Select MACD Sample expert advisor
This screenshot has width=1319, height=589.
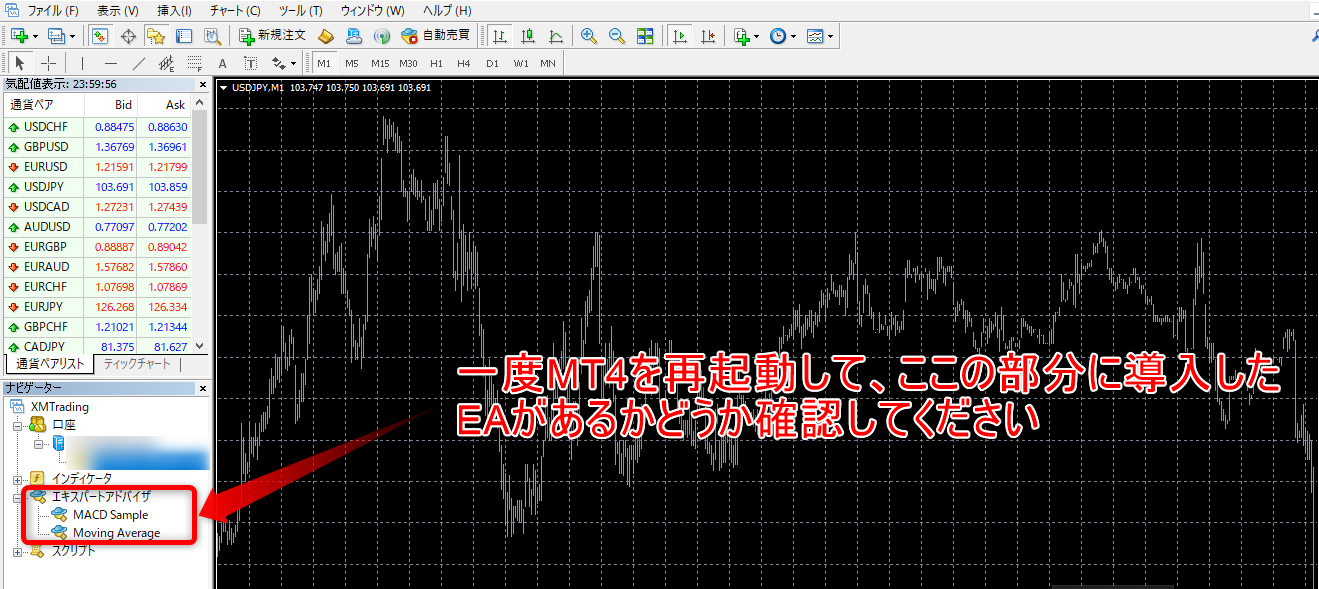coord(110,515)
